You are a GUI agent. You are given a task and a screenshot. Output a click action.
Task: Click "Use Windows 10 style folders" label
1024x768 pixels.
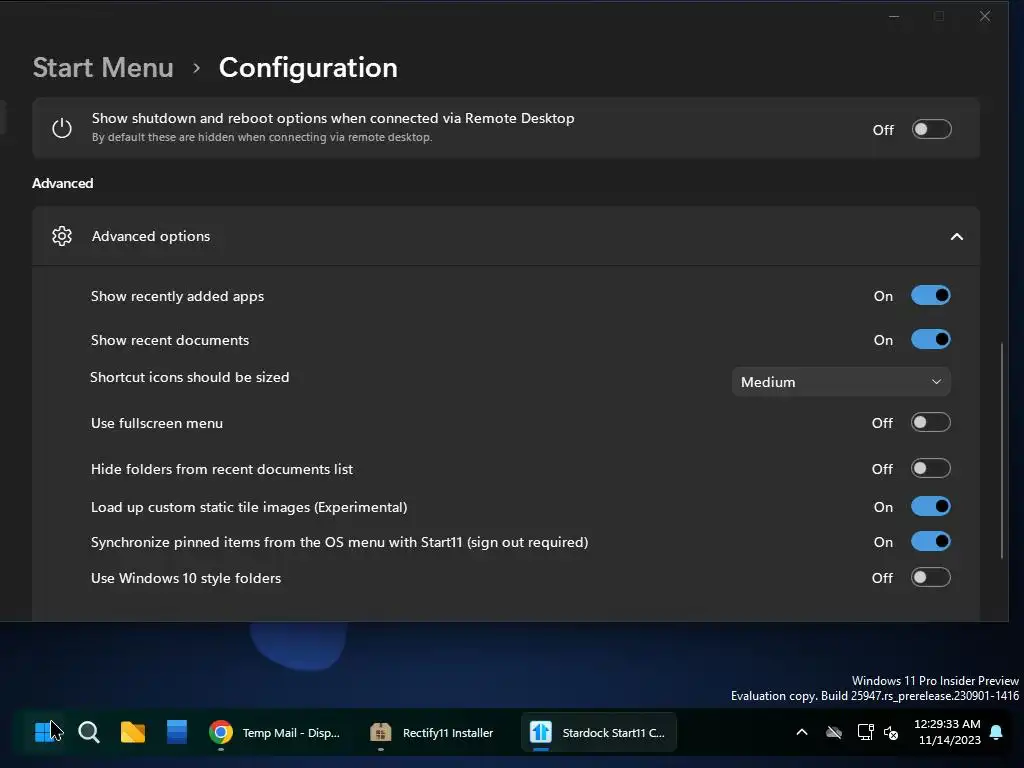coord(186,579)
